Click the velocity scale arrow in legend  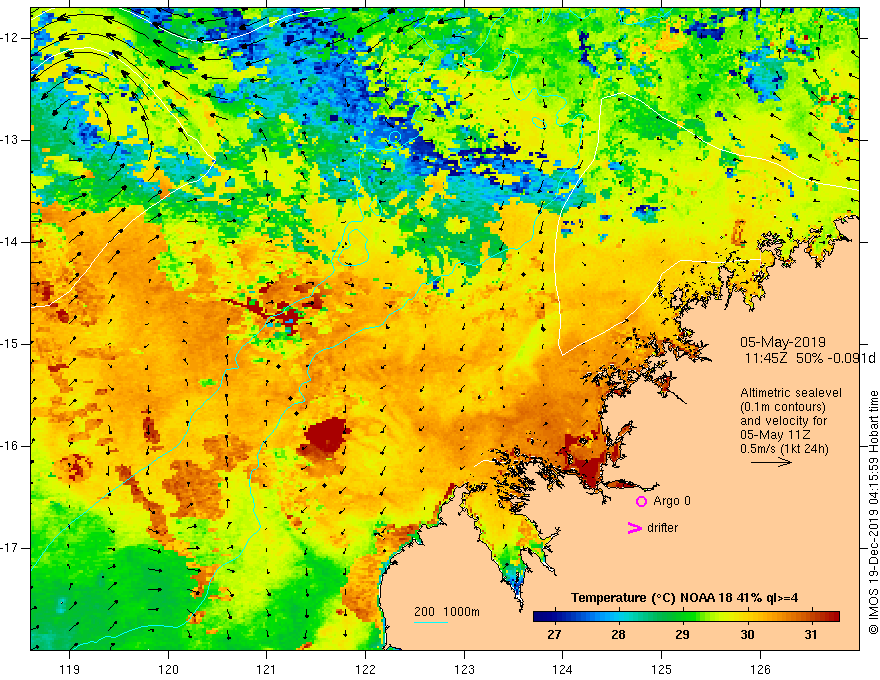point(771,462)
